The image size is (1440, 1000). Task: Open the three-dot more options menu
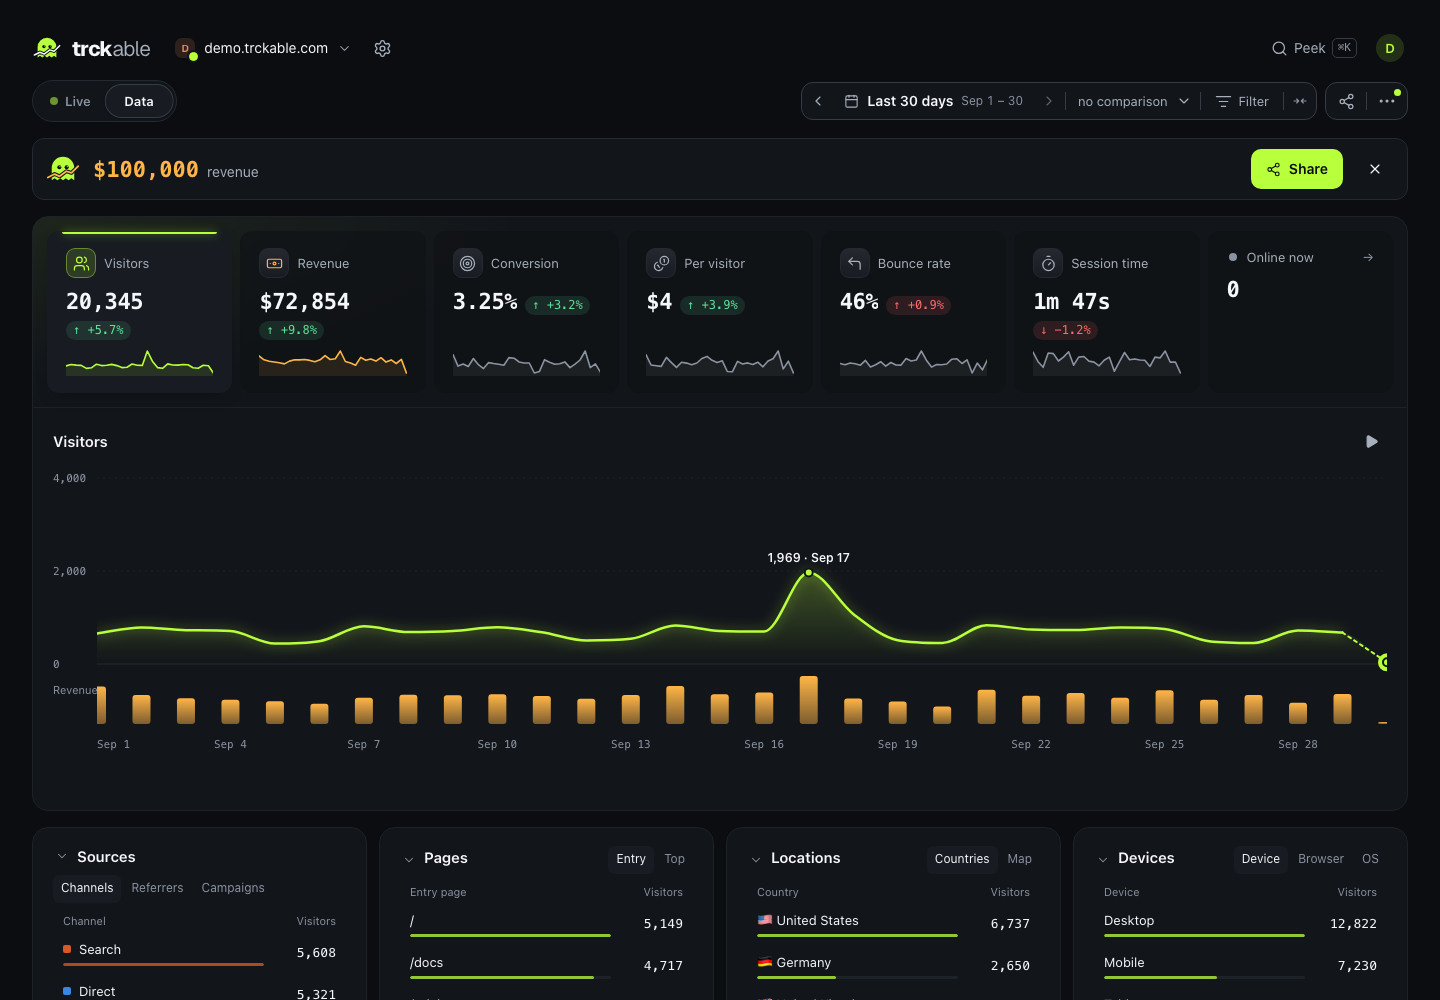(1387, 101)
